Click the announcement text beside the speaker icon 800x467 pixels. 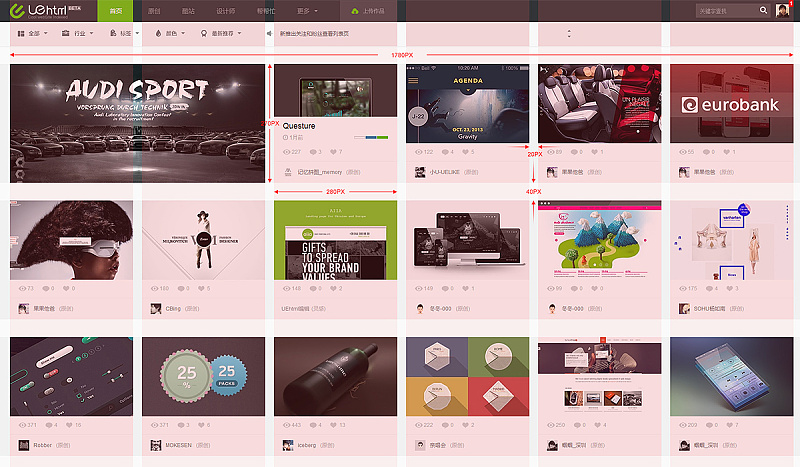tap(314, 33)
